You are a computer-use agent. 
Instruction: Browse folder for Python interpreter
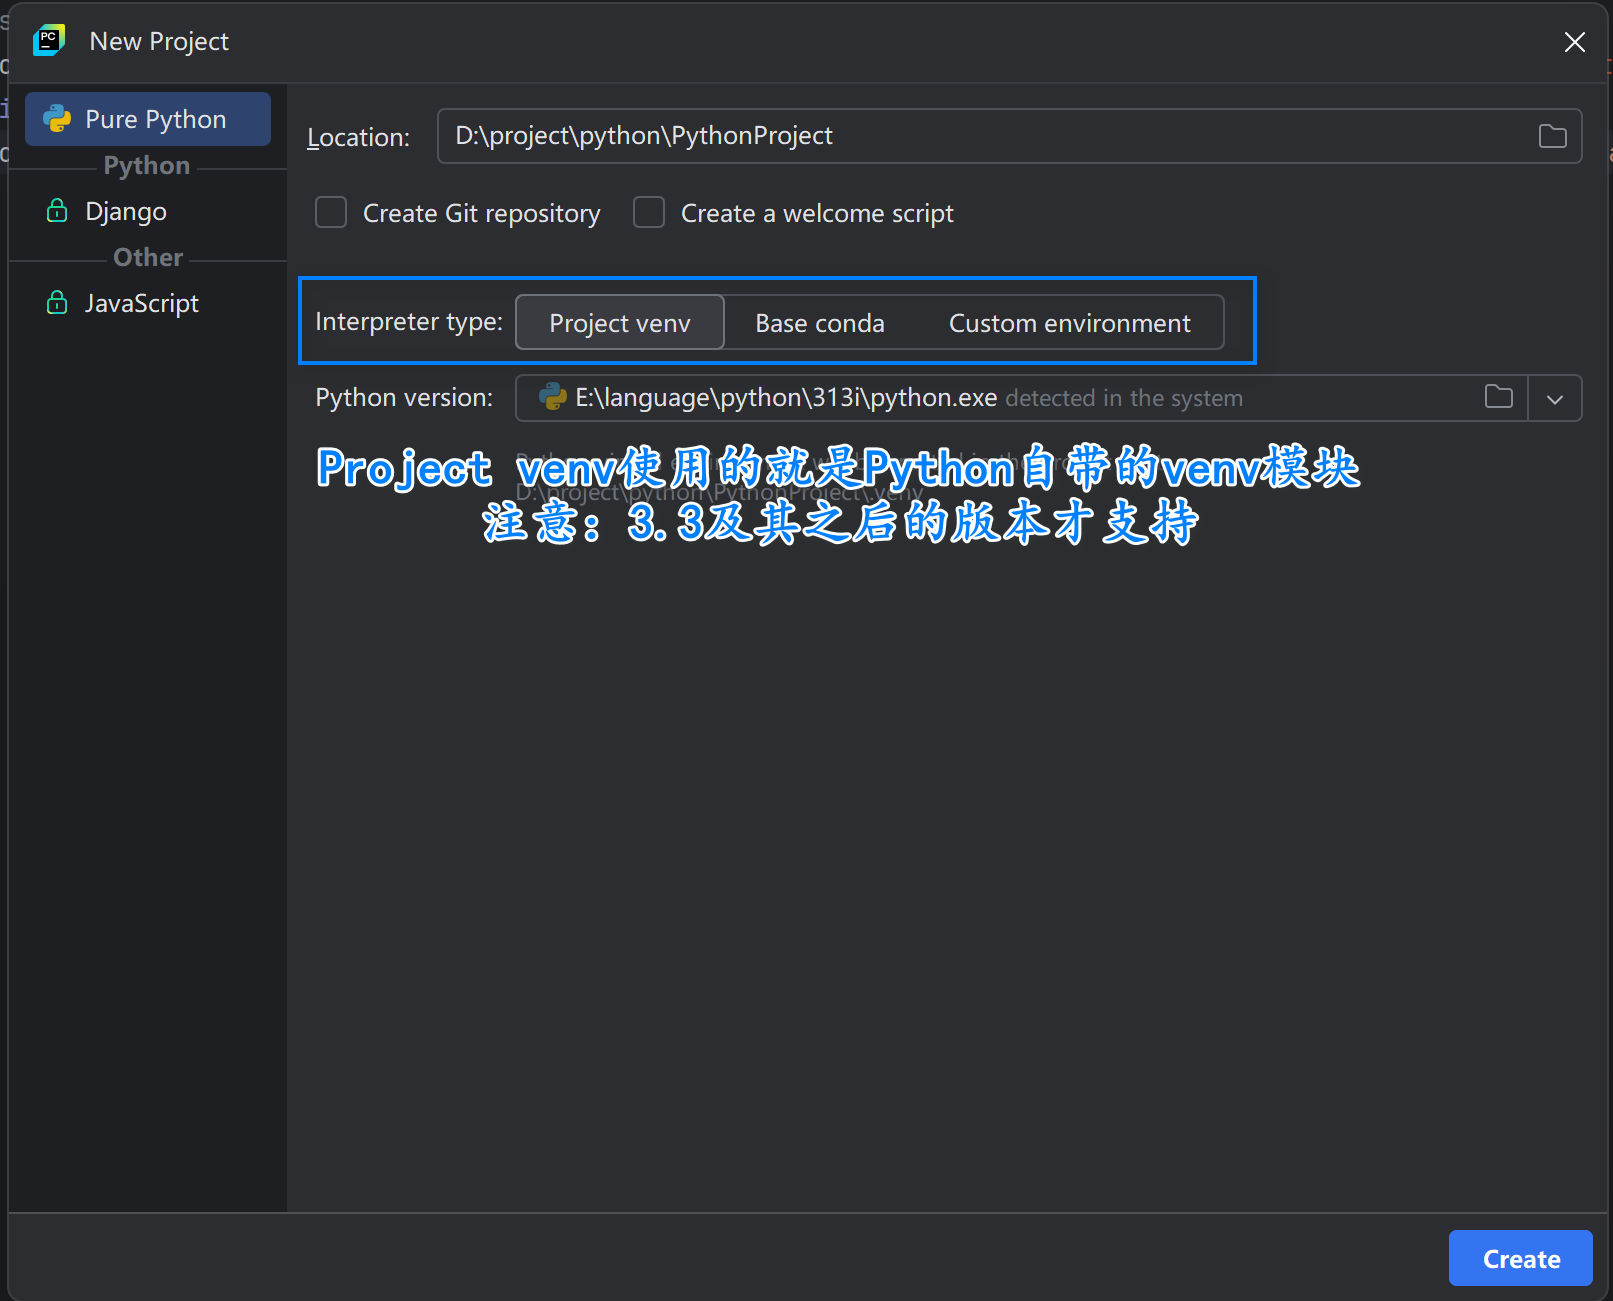[1498, 397]
